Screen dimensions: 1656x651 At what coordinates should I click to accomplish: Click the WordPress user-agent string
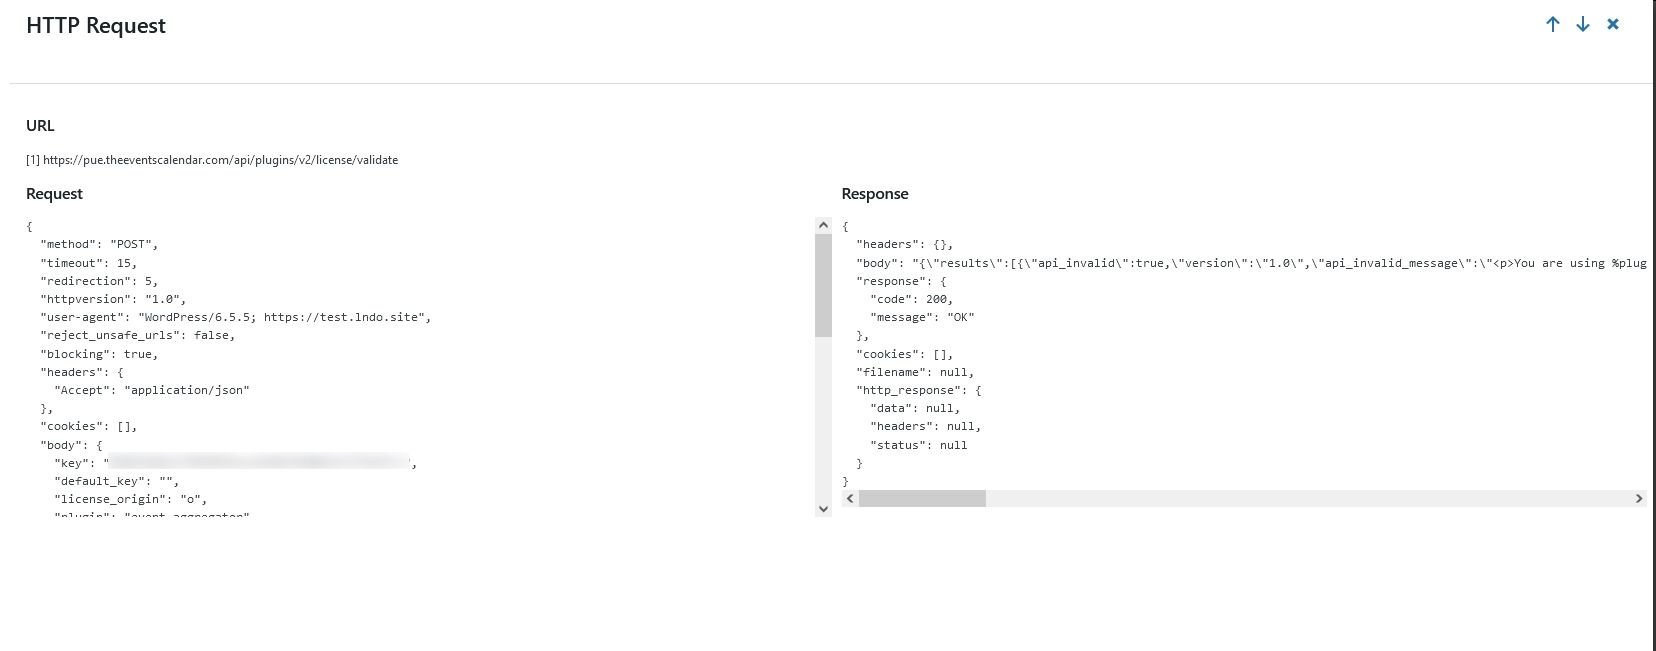point(235,317)
